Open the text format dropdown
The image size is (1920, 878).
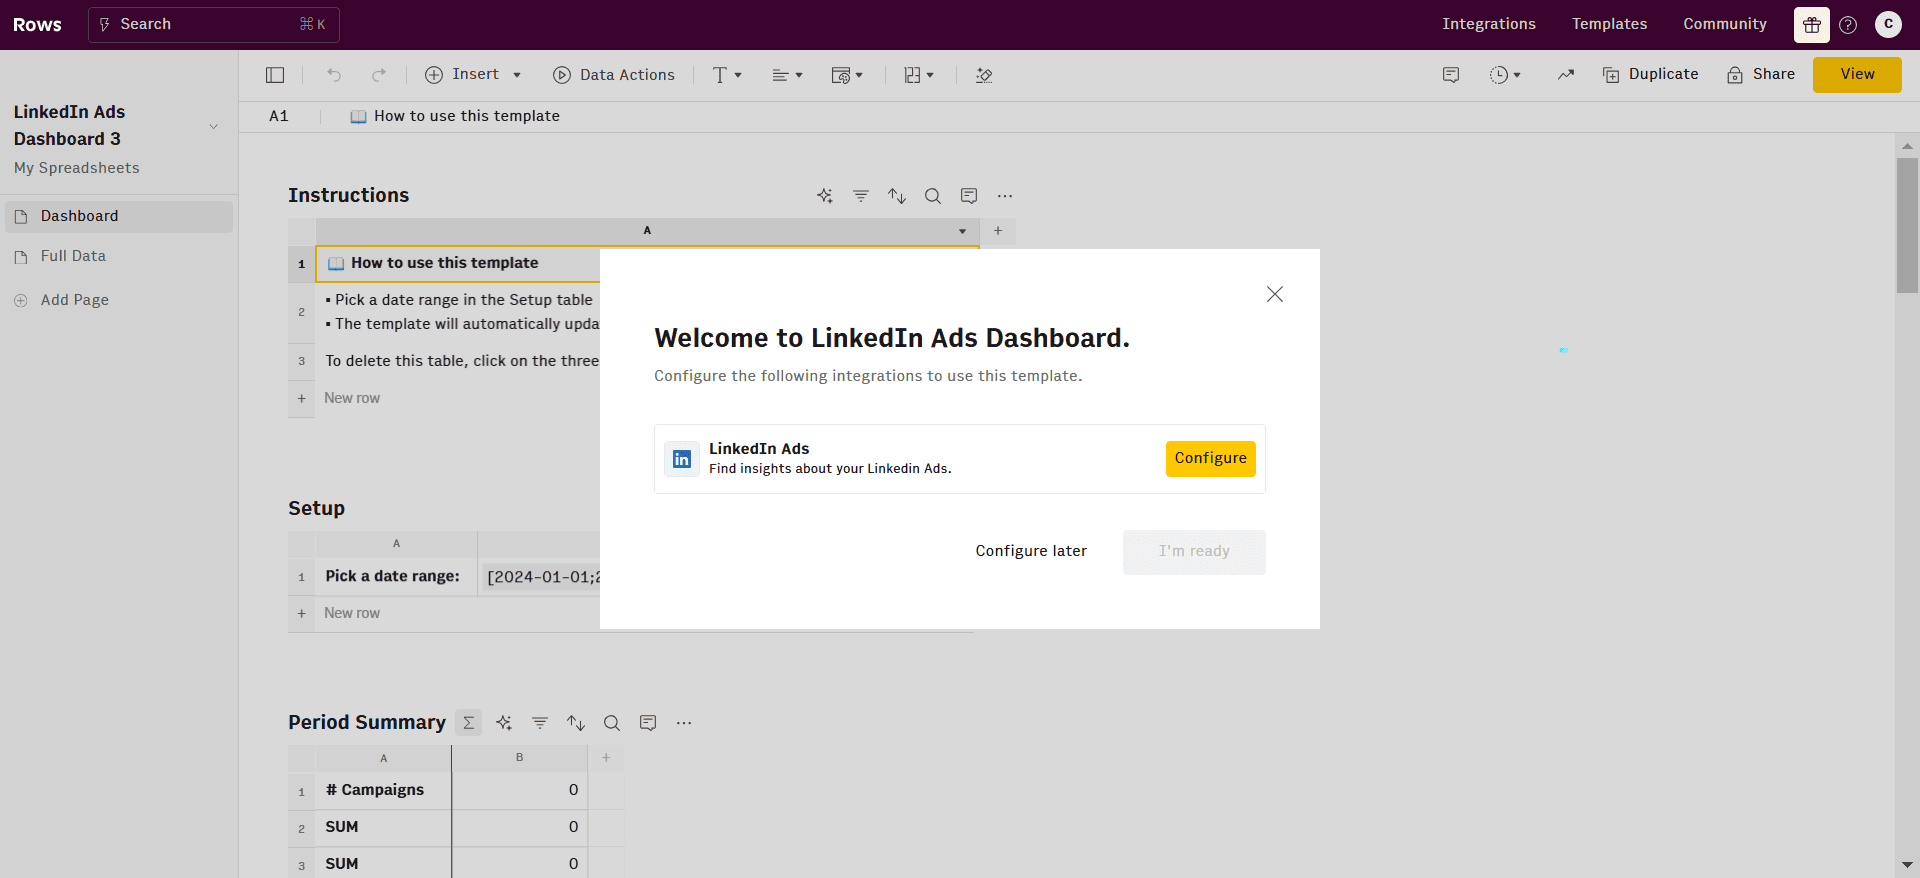point(727,75)
